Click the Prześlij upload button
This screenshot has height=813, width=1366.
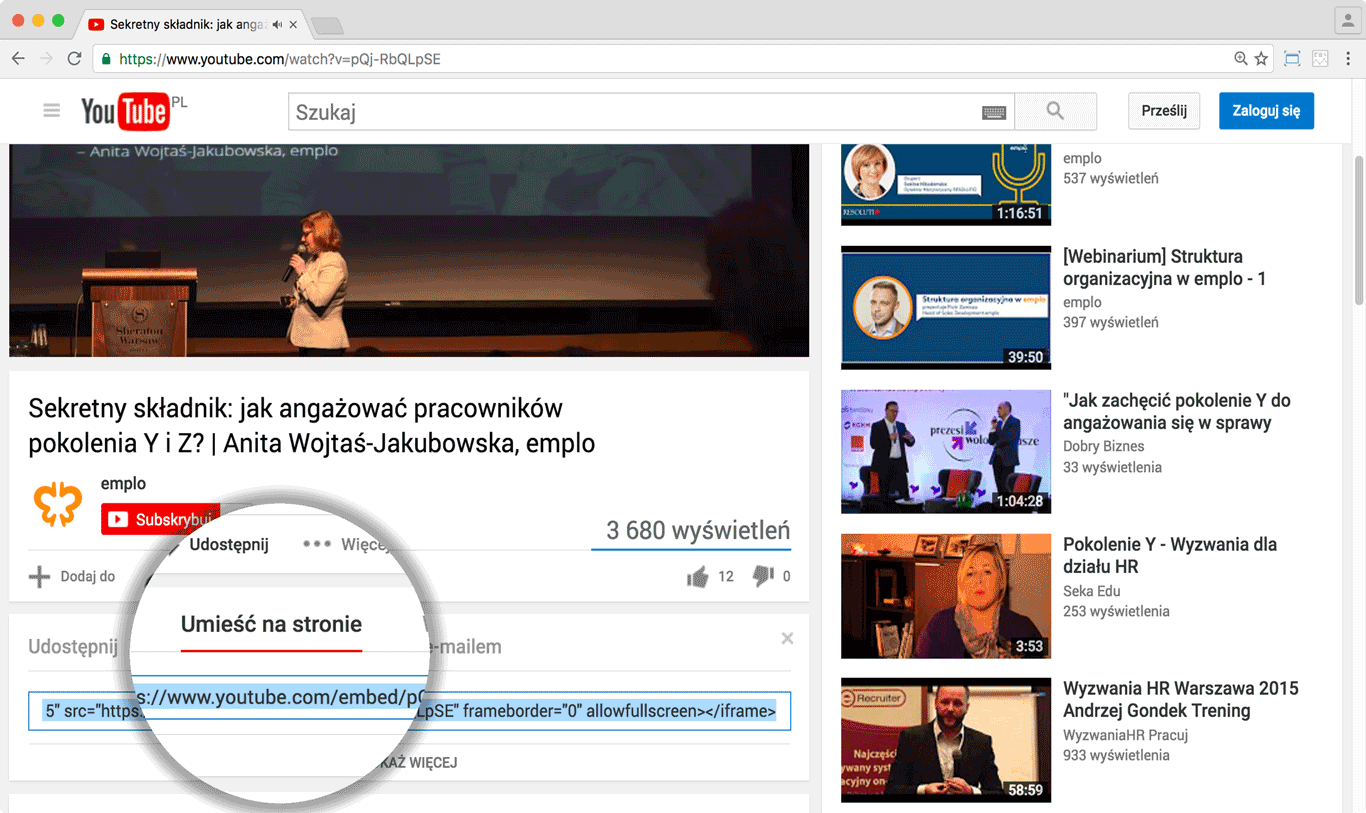1164,111
